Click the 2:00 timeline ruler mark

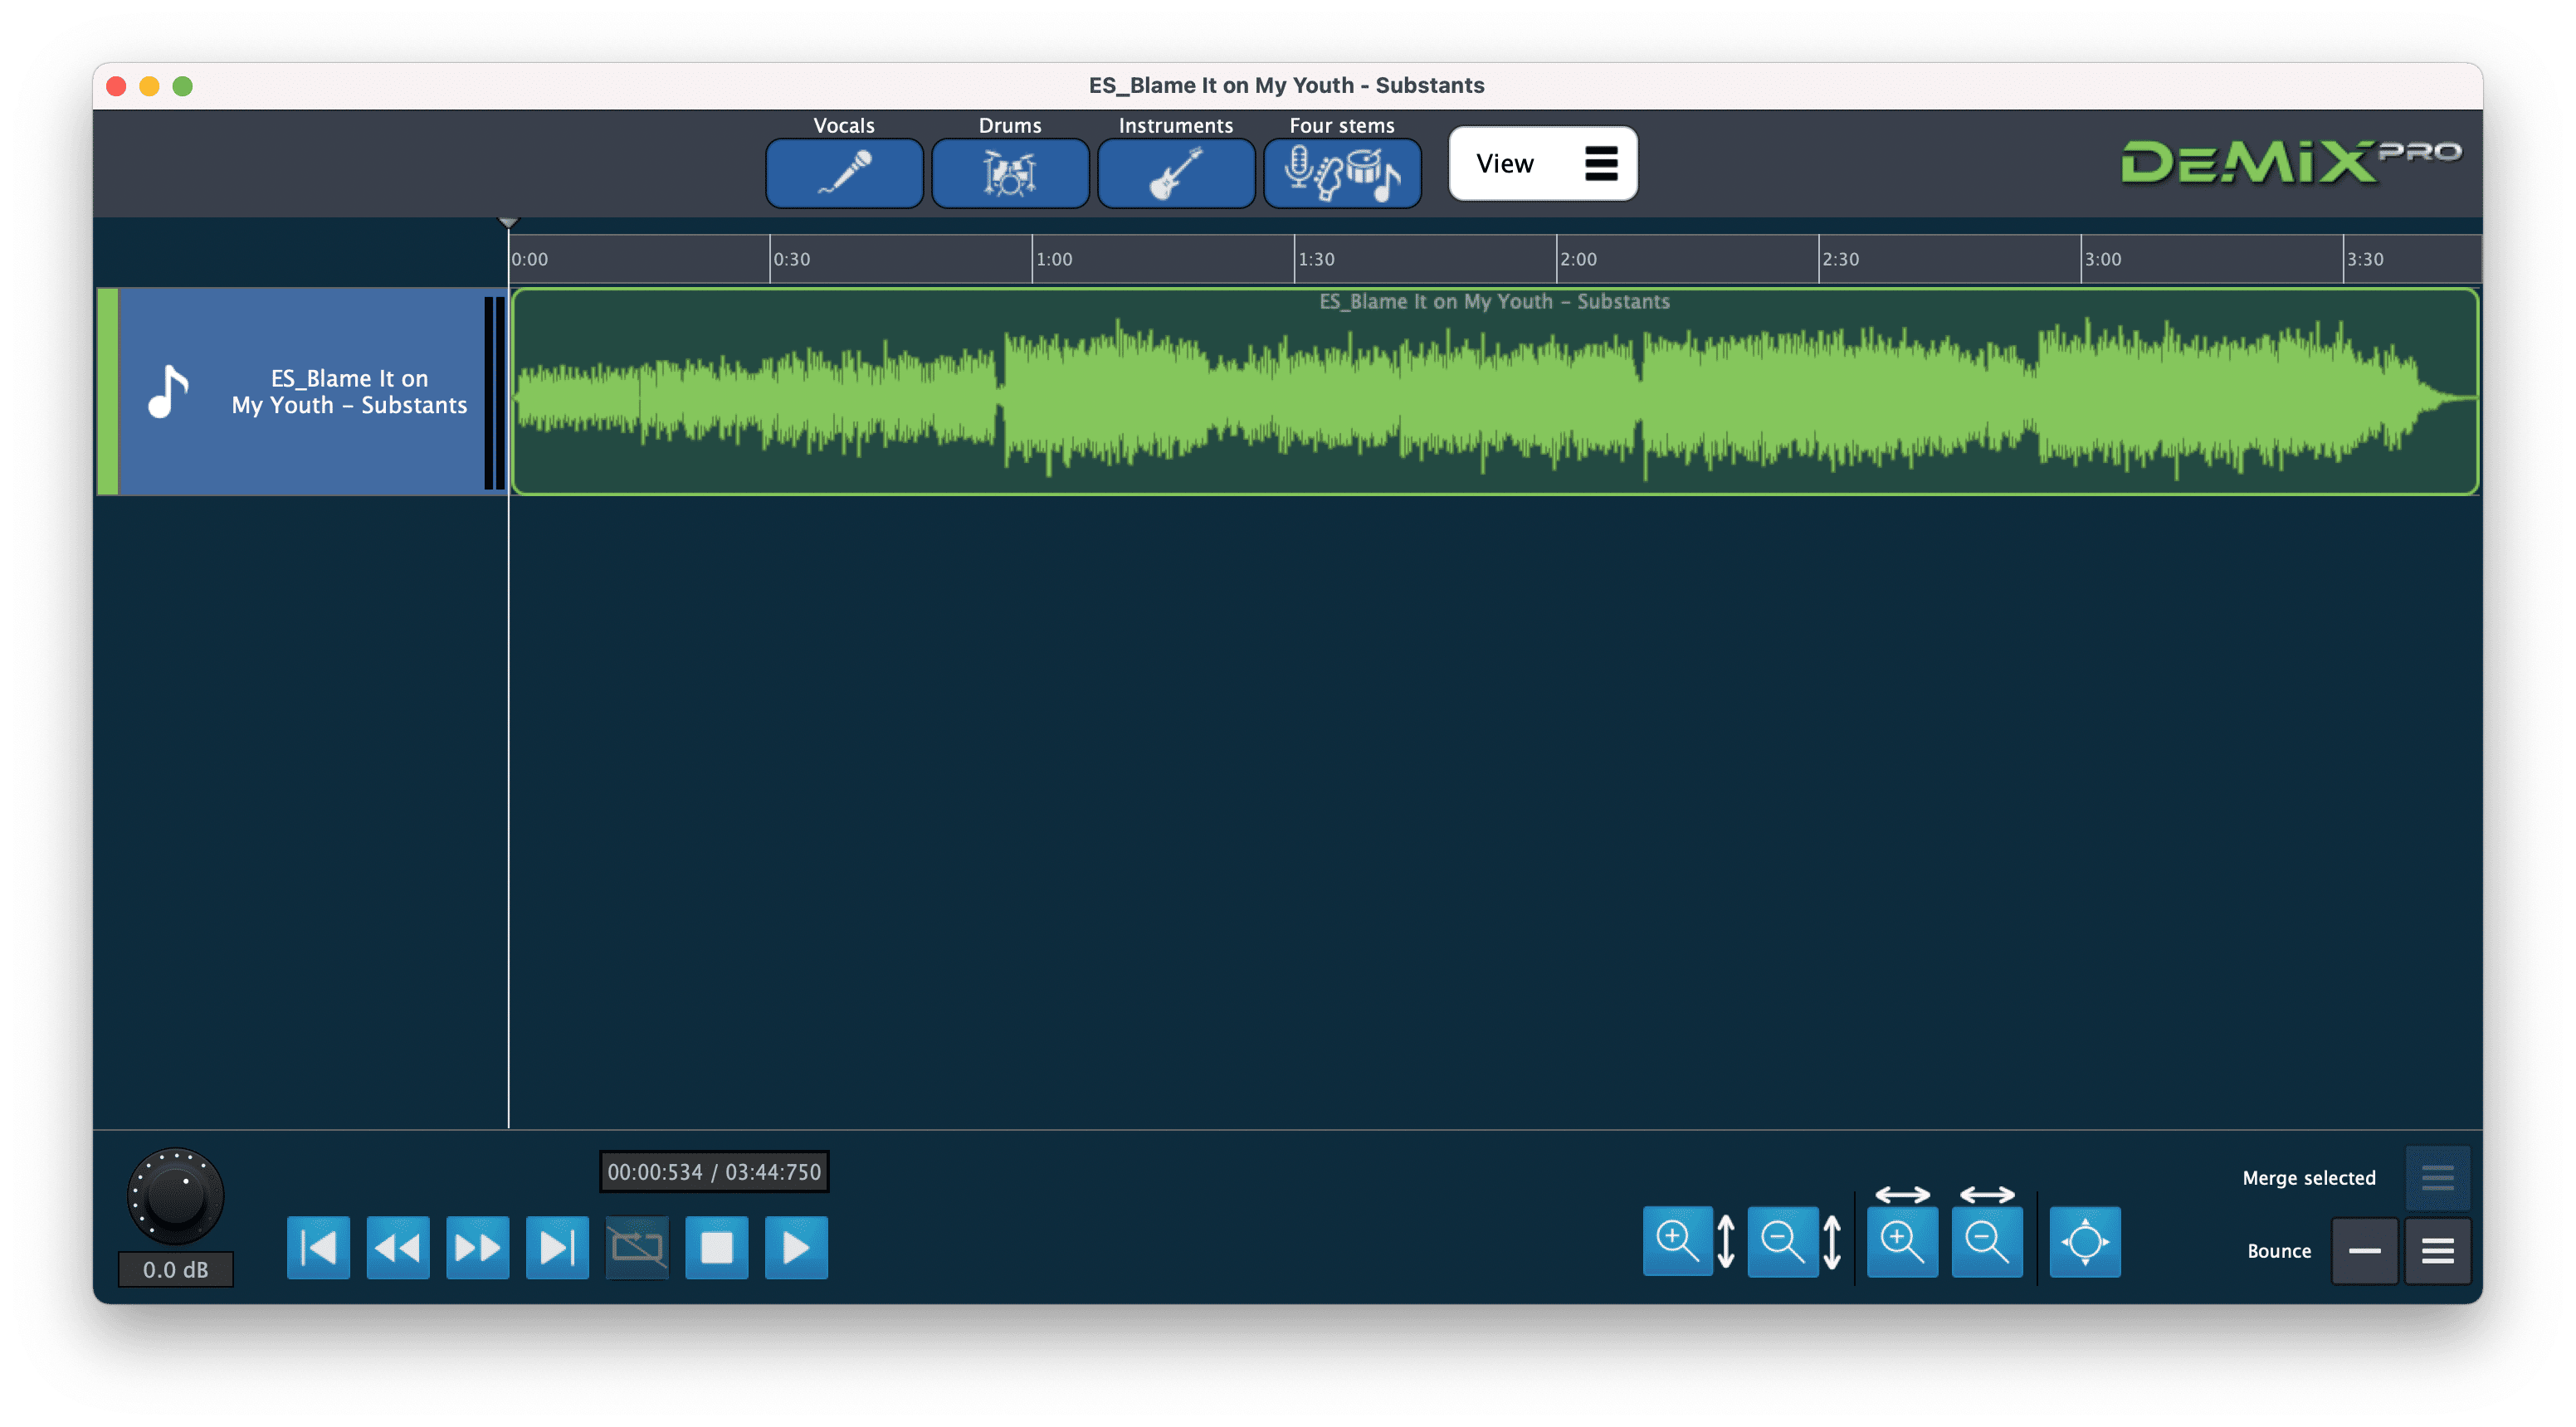click(x=1578, y=259)
